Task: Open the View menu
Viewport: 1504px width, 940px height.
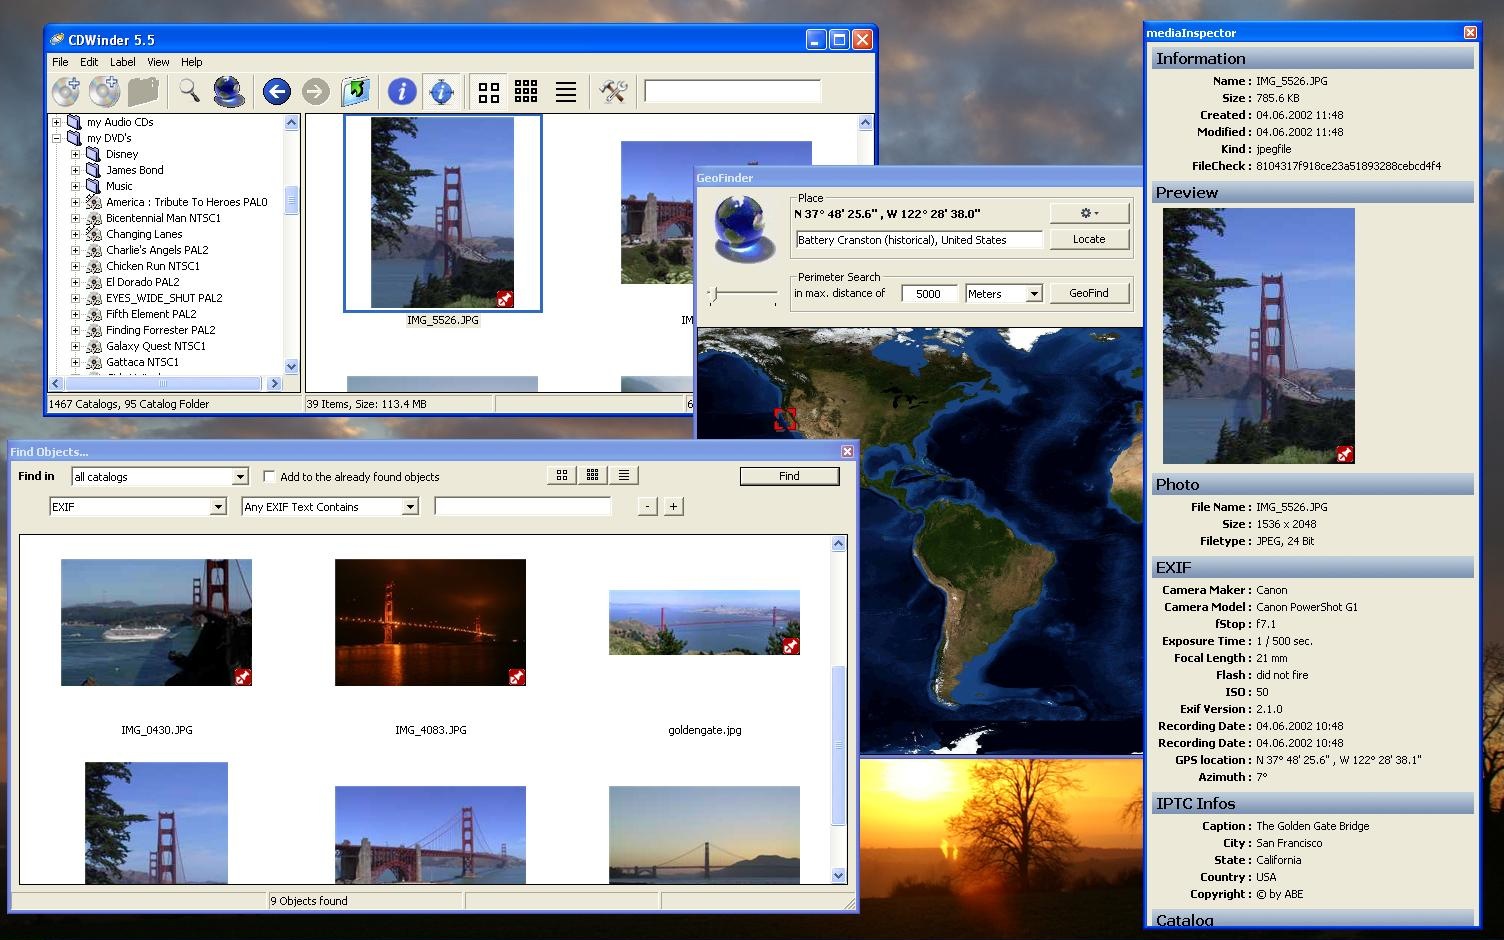Action: point(158,62)
